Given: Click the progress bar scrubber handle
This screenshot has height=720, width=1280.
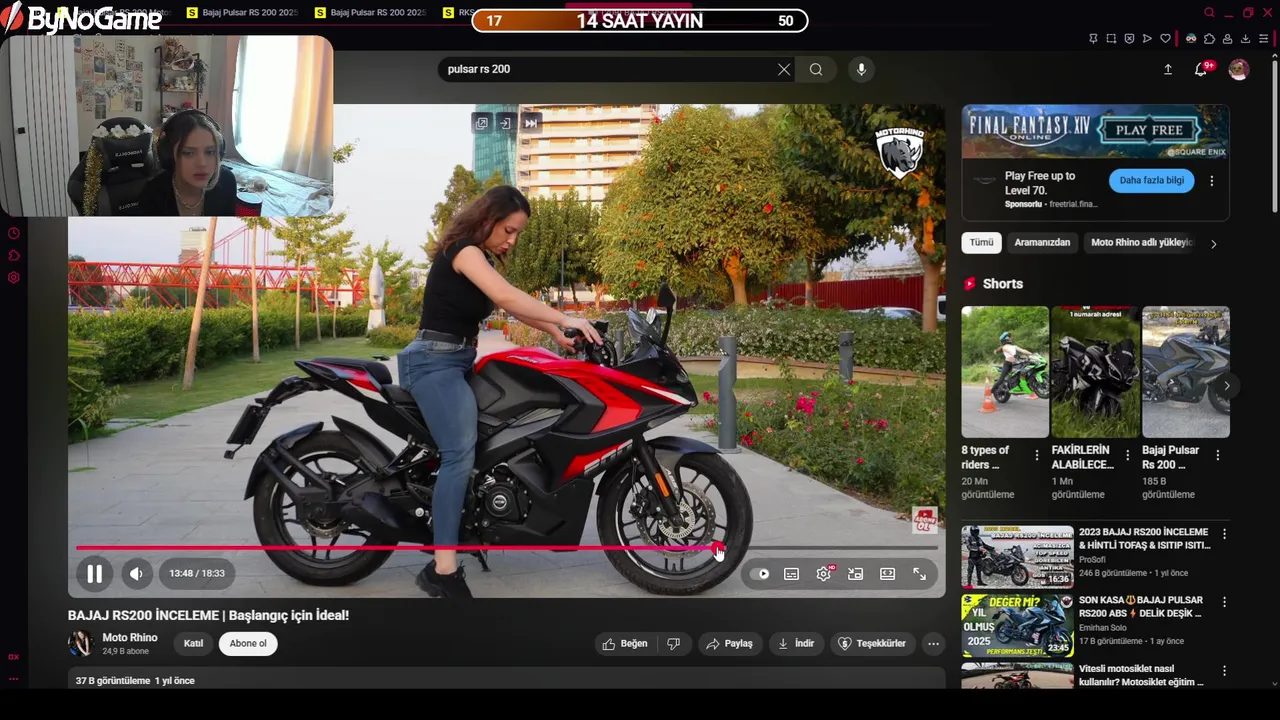Looking at the screenshot, I should [718, 548].
